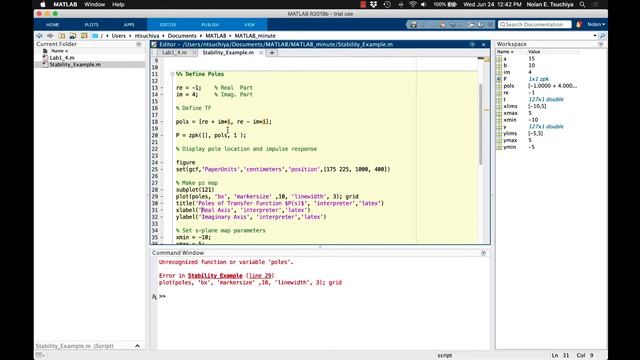The image size is (640, 360).
Task: Click the Search Documentation field
Action: click(x=535, y=24)
